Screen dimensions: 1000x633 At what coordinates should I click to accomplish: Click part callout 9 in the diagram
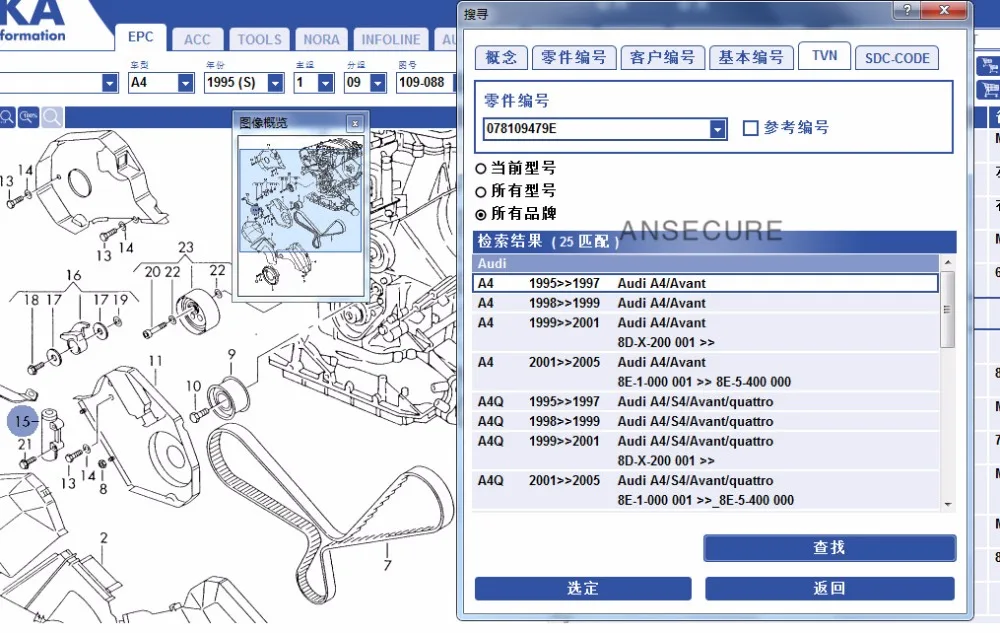click(232, 353)
